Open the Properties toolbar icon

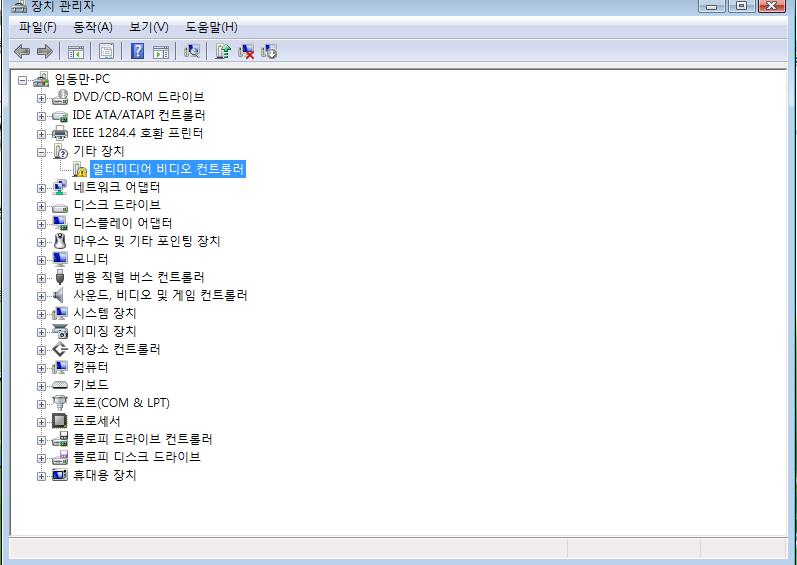pyautogui.click(x=106, y=51)
